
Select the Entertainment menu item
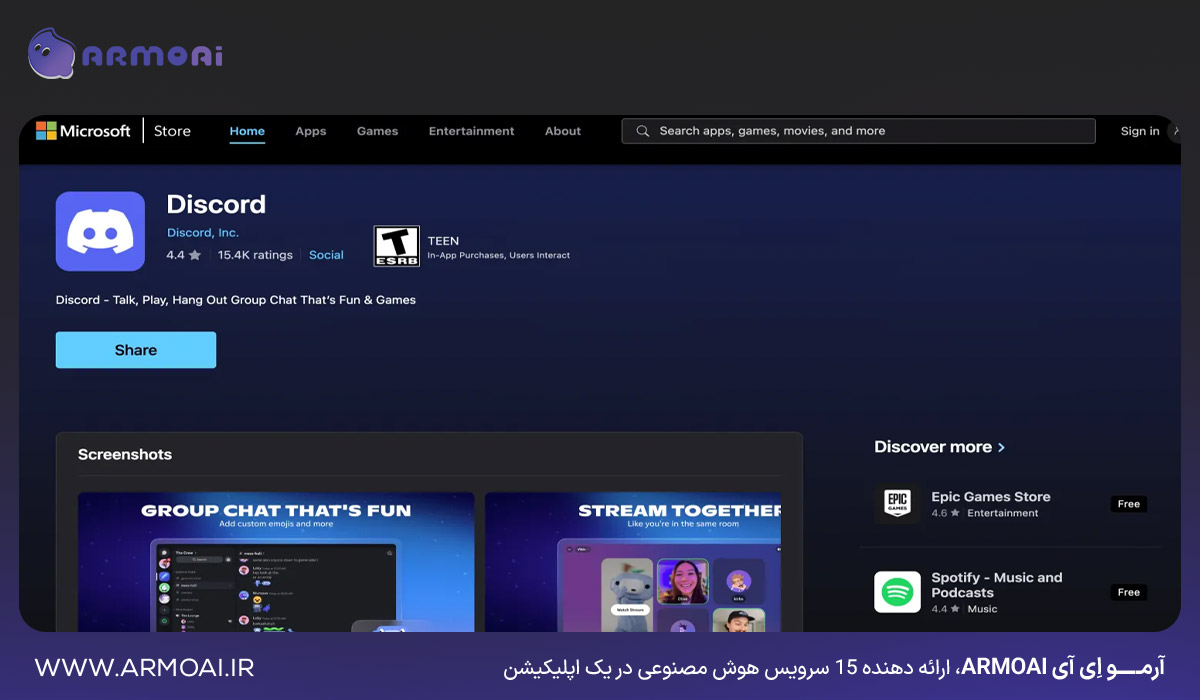click(x=471, y=130)
